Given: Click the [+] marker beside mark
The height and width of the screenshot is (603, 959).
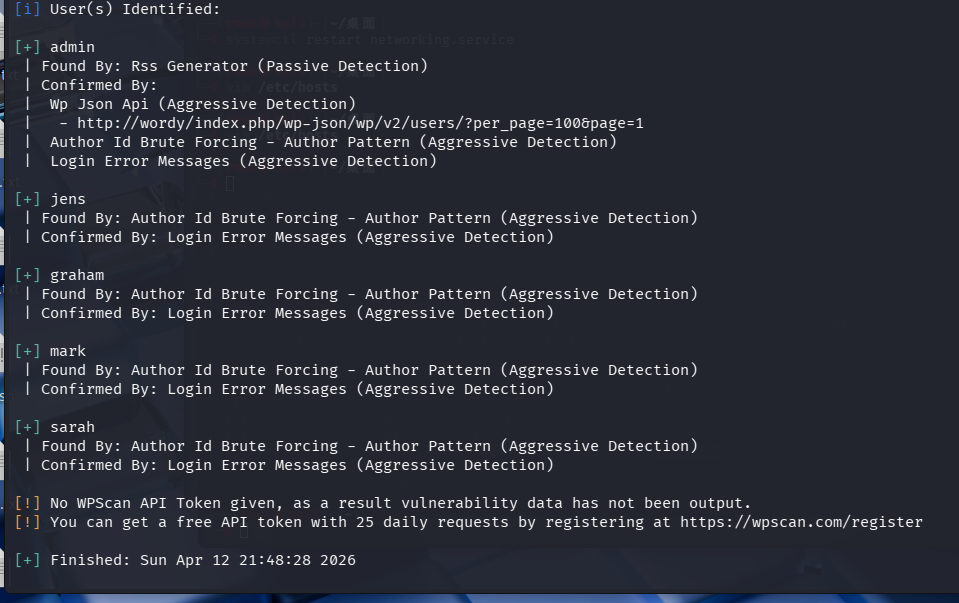Looking at the screenshot, I should [27, 351].
